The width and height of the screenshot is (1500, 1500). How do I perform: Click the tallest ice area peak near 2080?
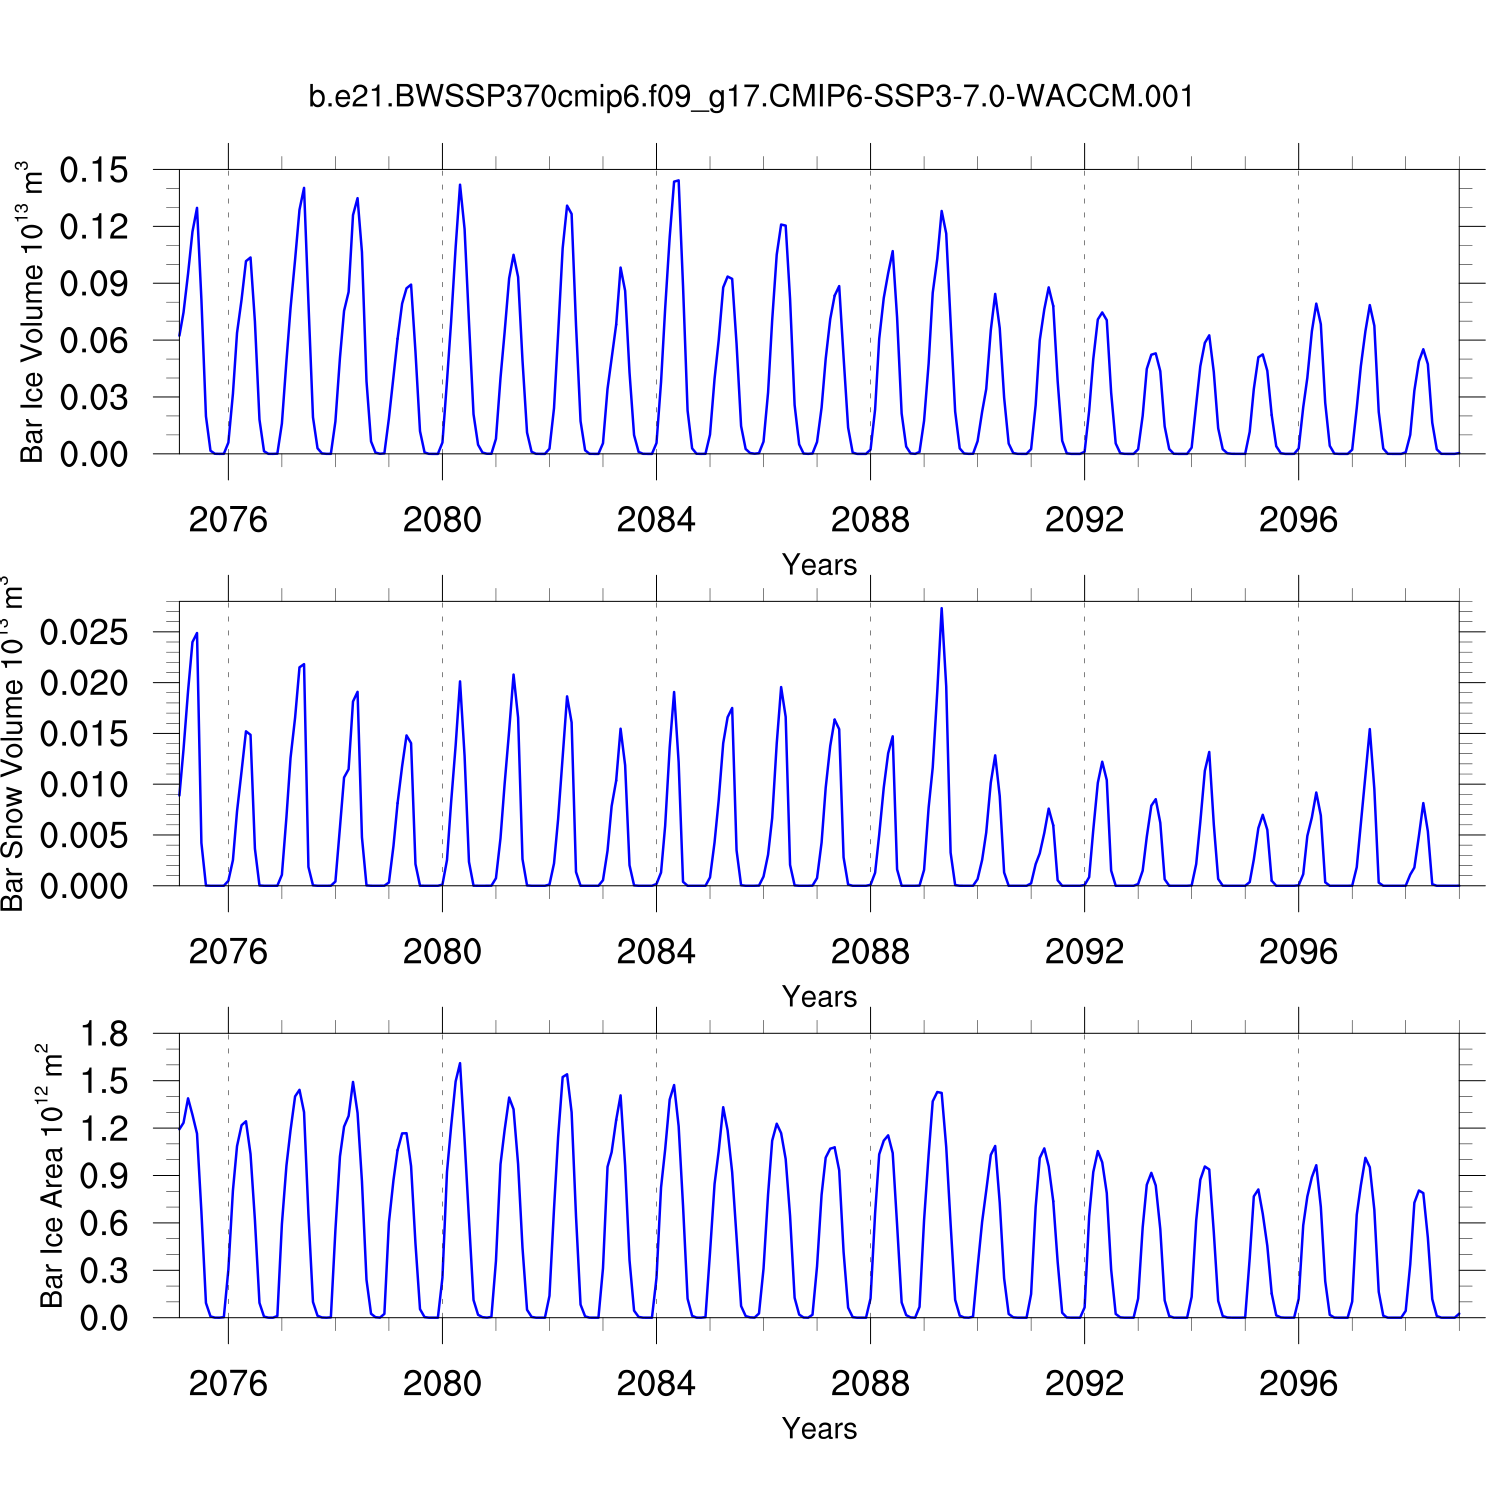point(459,1064)
